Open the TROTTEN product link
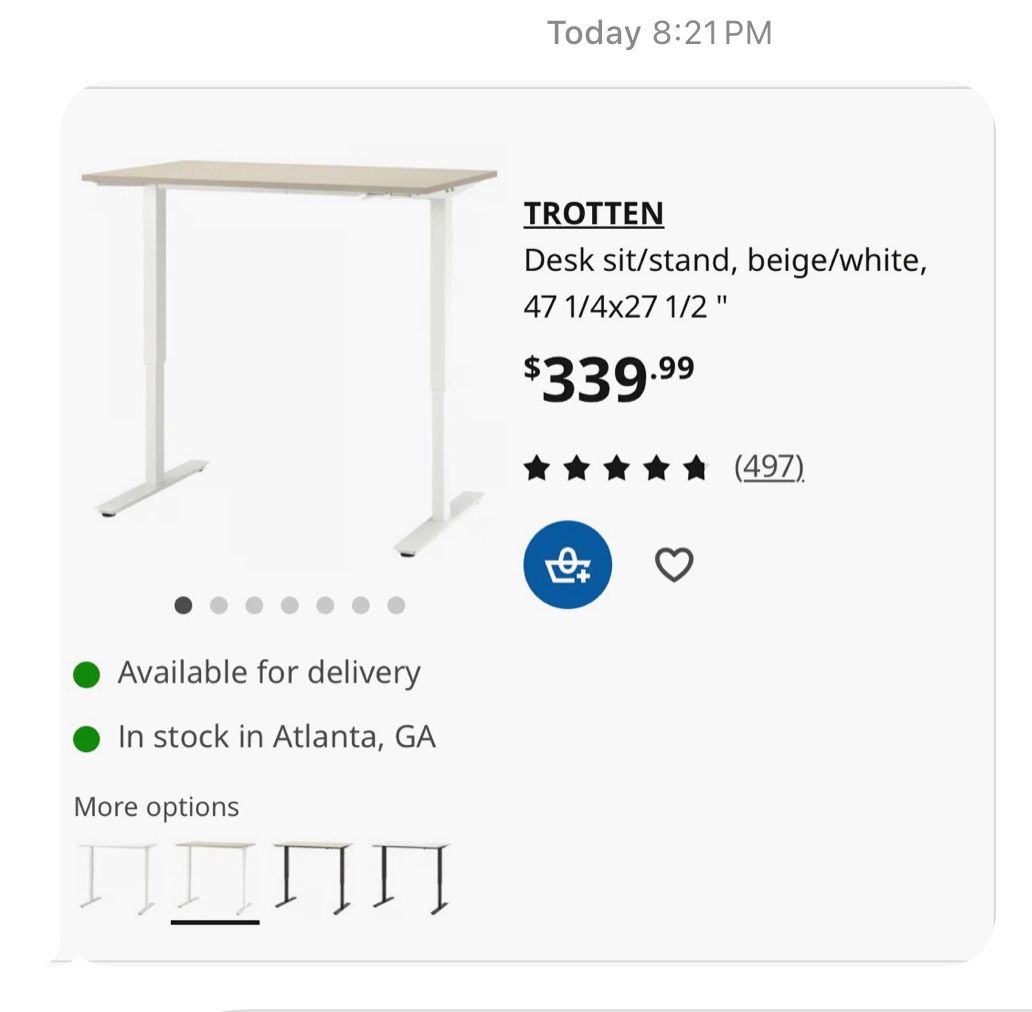1032x1012 pixels. (593, 214)
